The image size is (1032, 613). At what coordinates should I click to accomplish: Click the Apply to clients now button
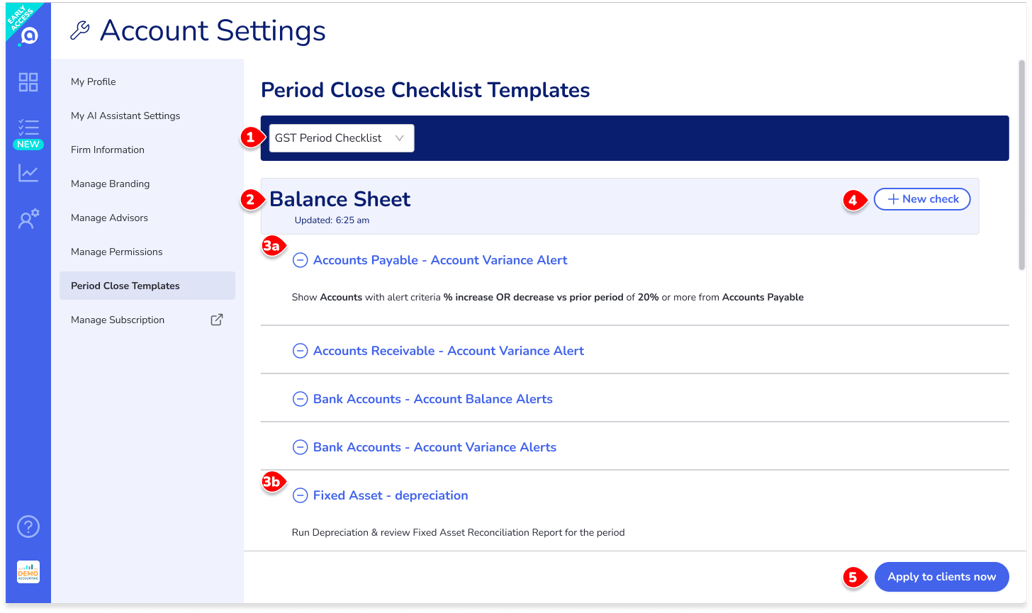pos(941,576)
